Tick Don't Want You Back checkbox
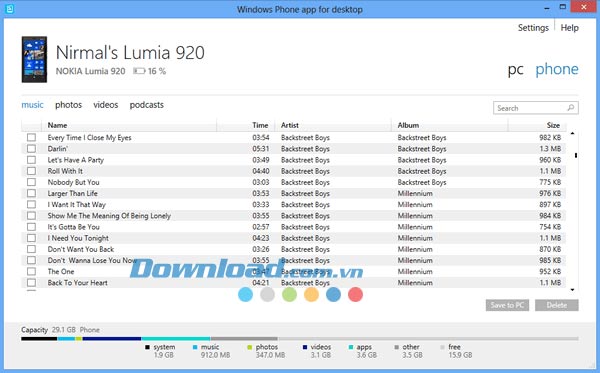The height and width of the screenshot is (373, 600). pyautogui.click(x=31, y=249)
